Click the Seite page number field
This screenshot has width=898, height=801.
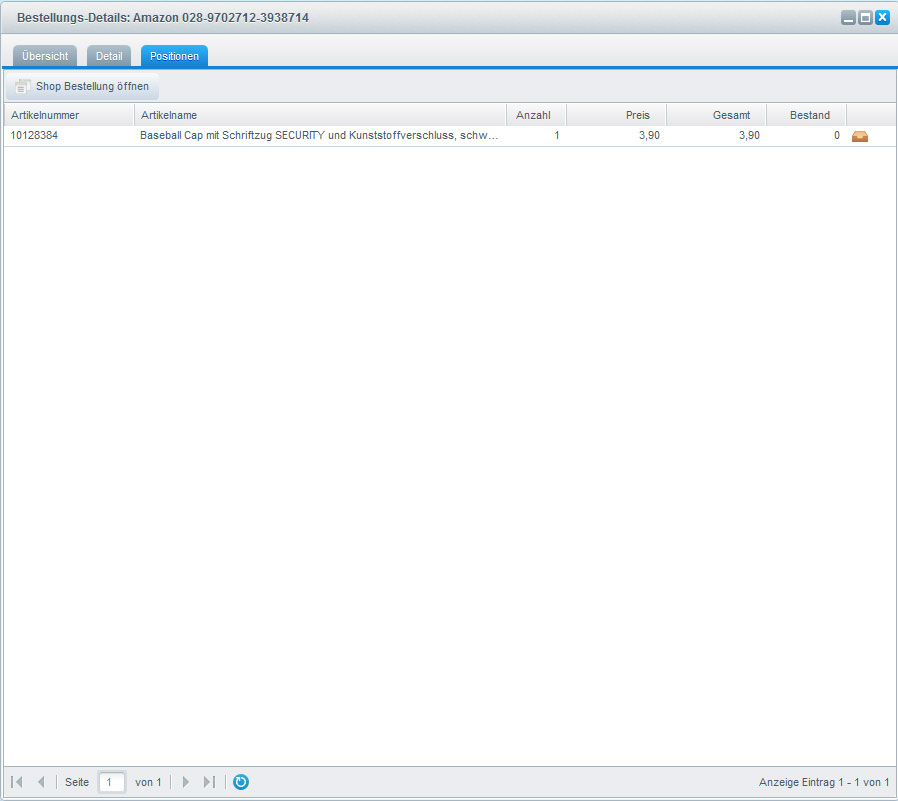[x=112, y=782]
